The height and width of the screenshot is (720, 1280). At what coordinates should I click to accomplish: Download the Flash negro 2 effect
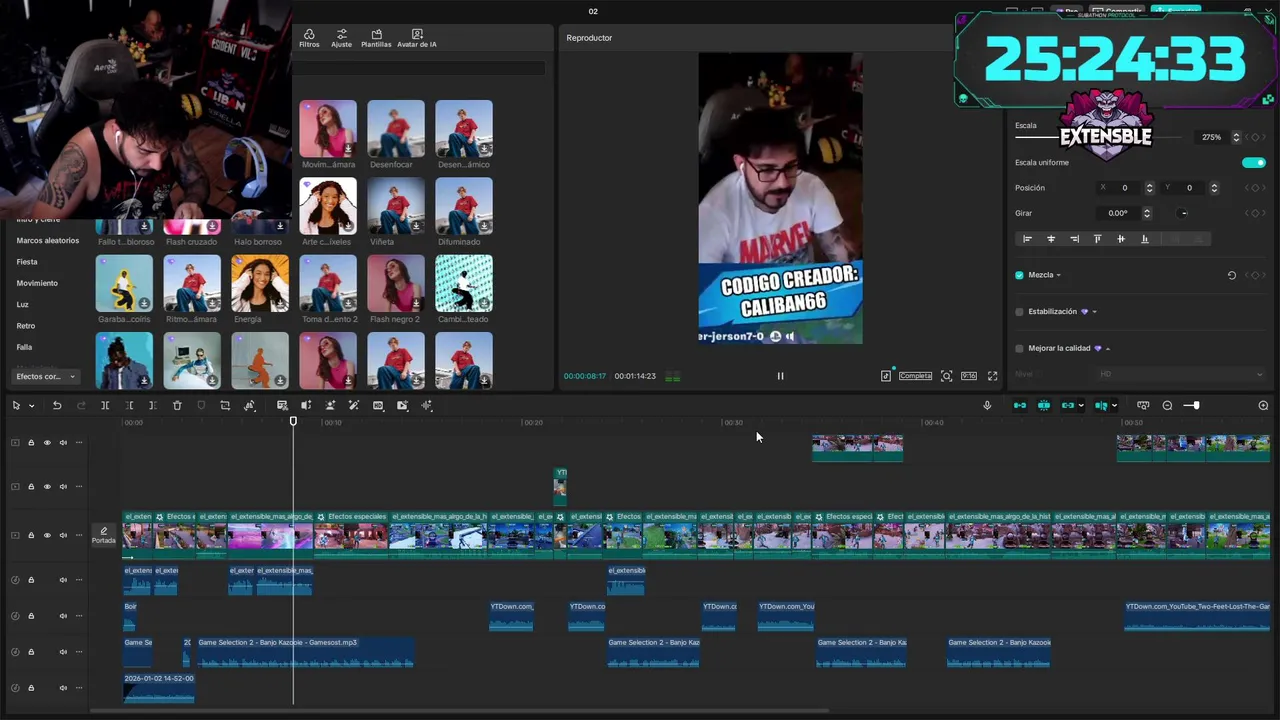pyautogui.click(x=417, y=303)
